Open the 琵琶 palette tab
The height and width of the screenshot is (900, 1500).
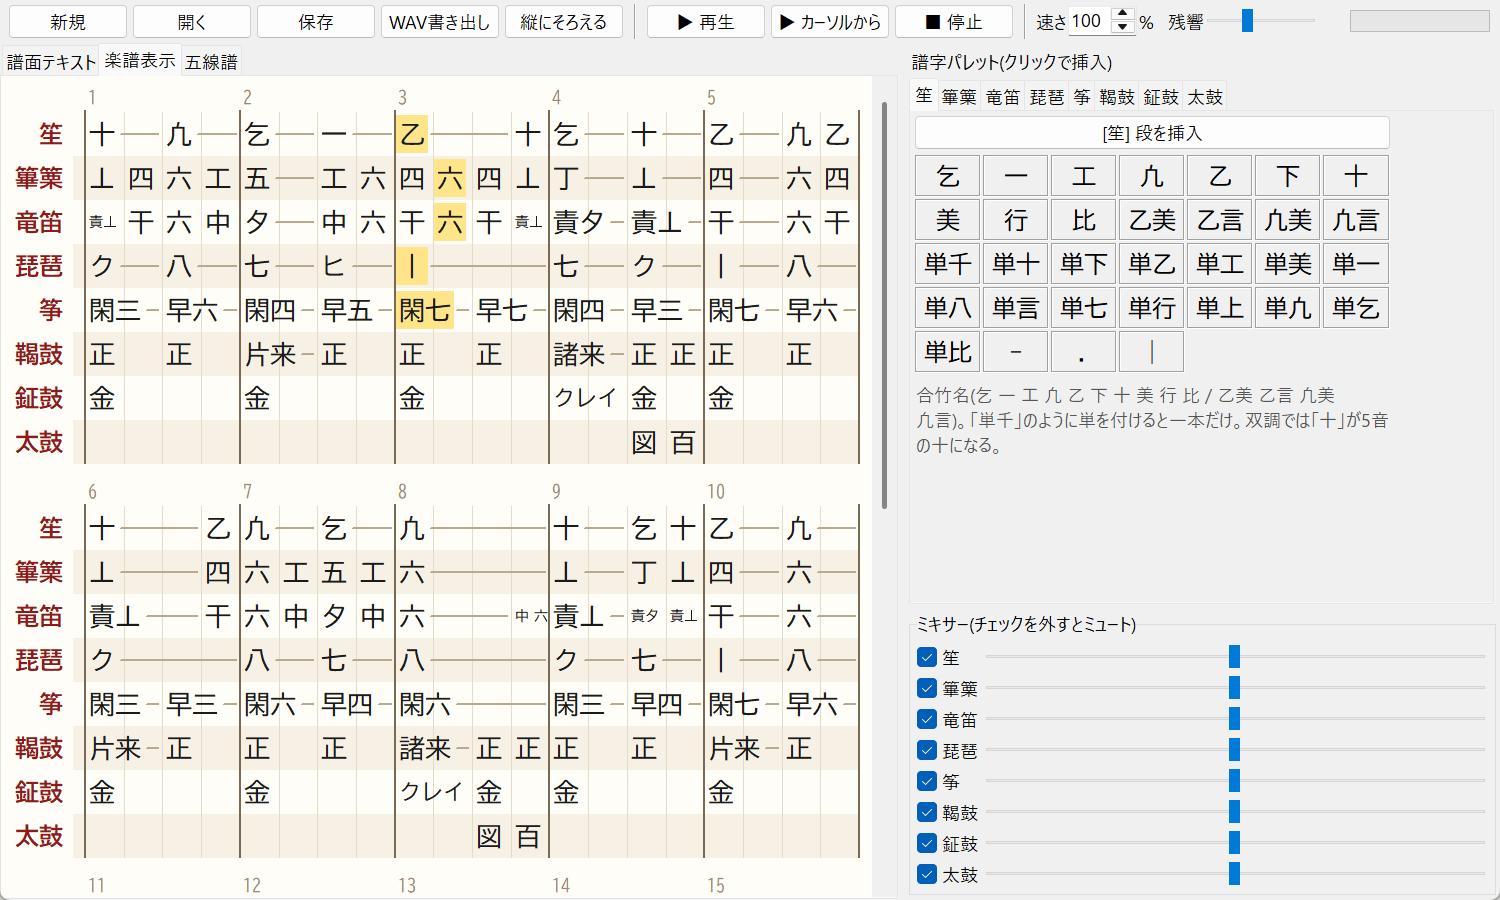point(1047,97)
